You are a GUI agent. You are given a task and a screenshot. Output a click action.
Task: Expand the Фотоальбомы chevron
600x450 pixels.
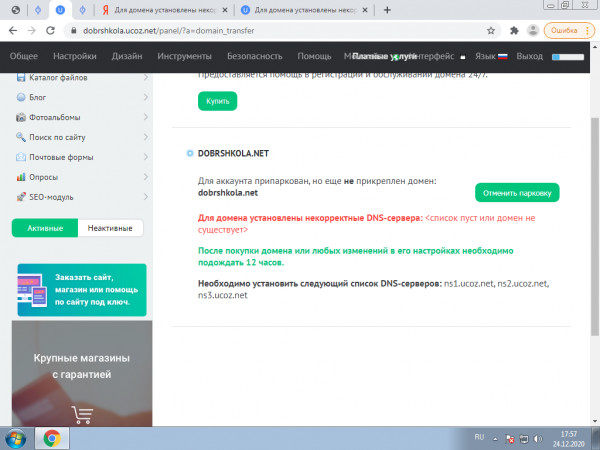click(146, 117)
